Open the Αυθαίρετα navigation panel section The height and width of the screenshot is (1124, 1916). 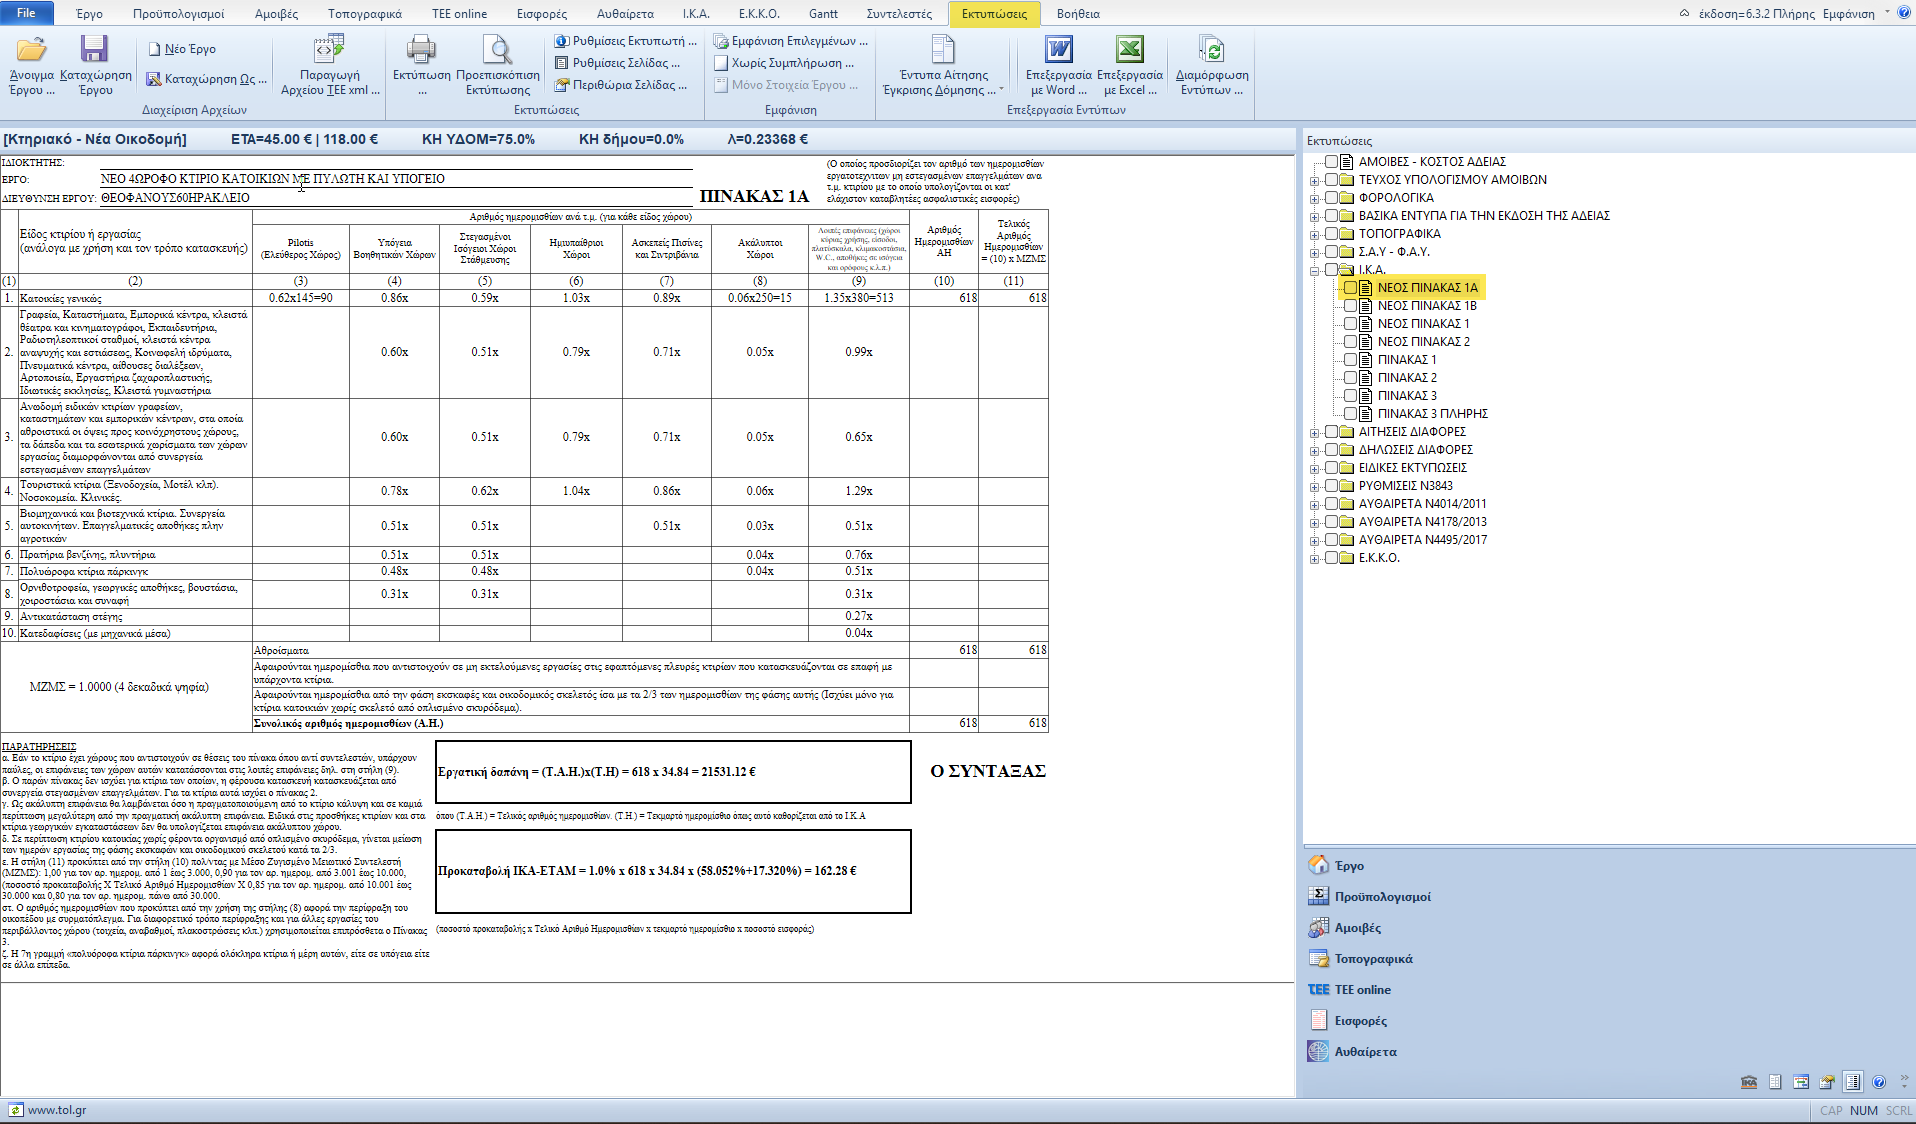tap(1365, 1052)
